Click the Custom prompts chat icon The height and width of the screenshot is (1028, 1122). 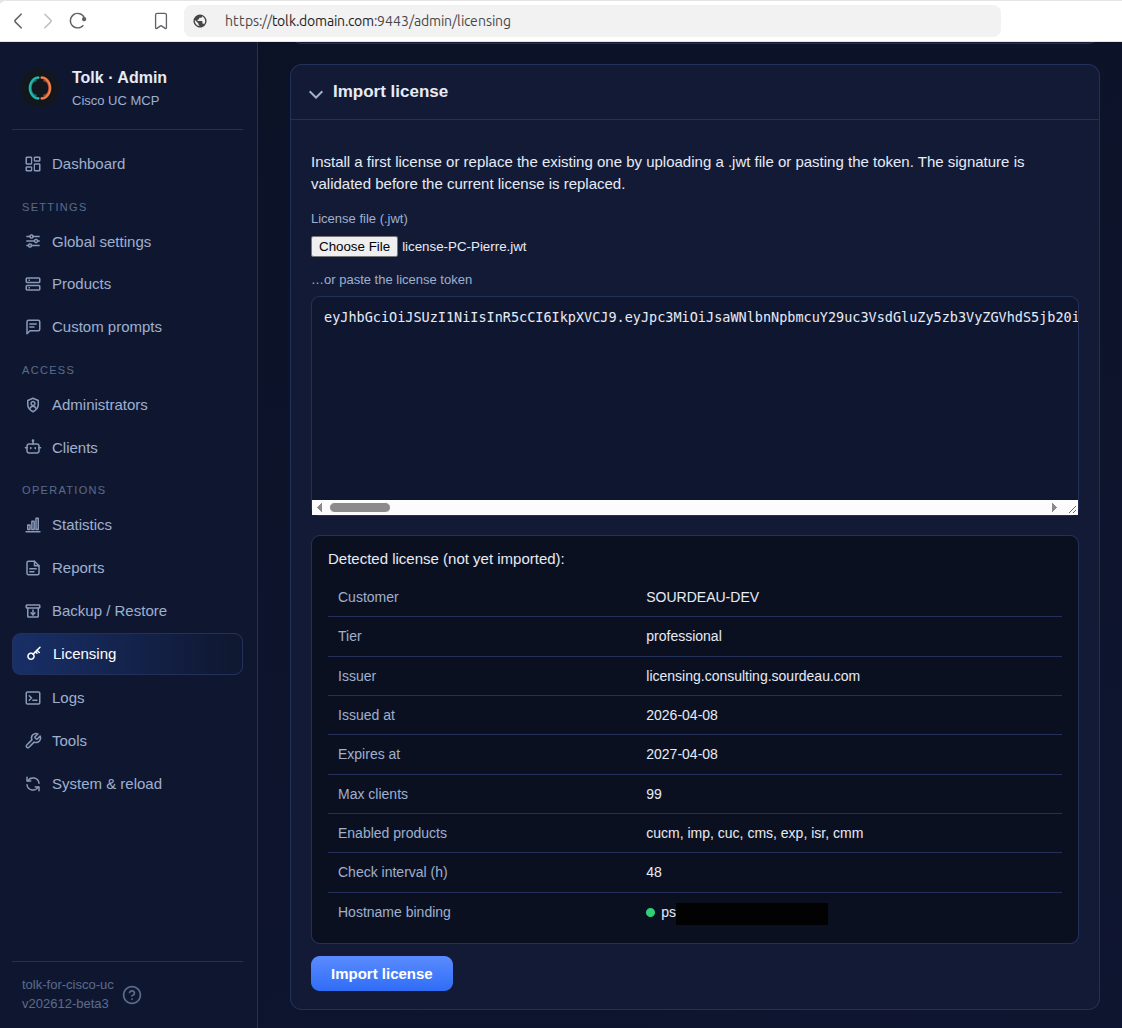[x=33, y=327]
